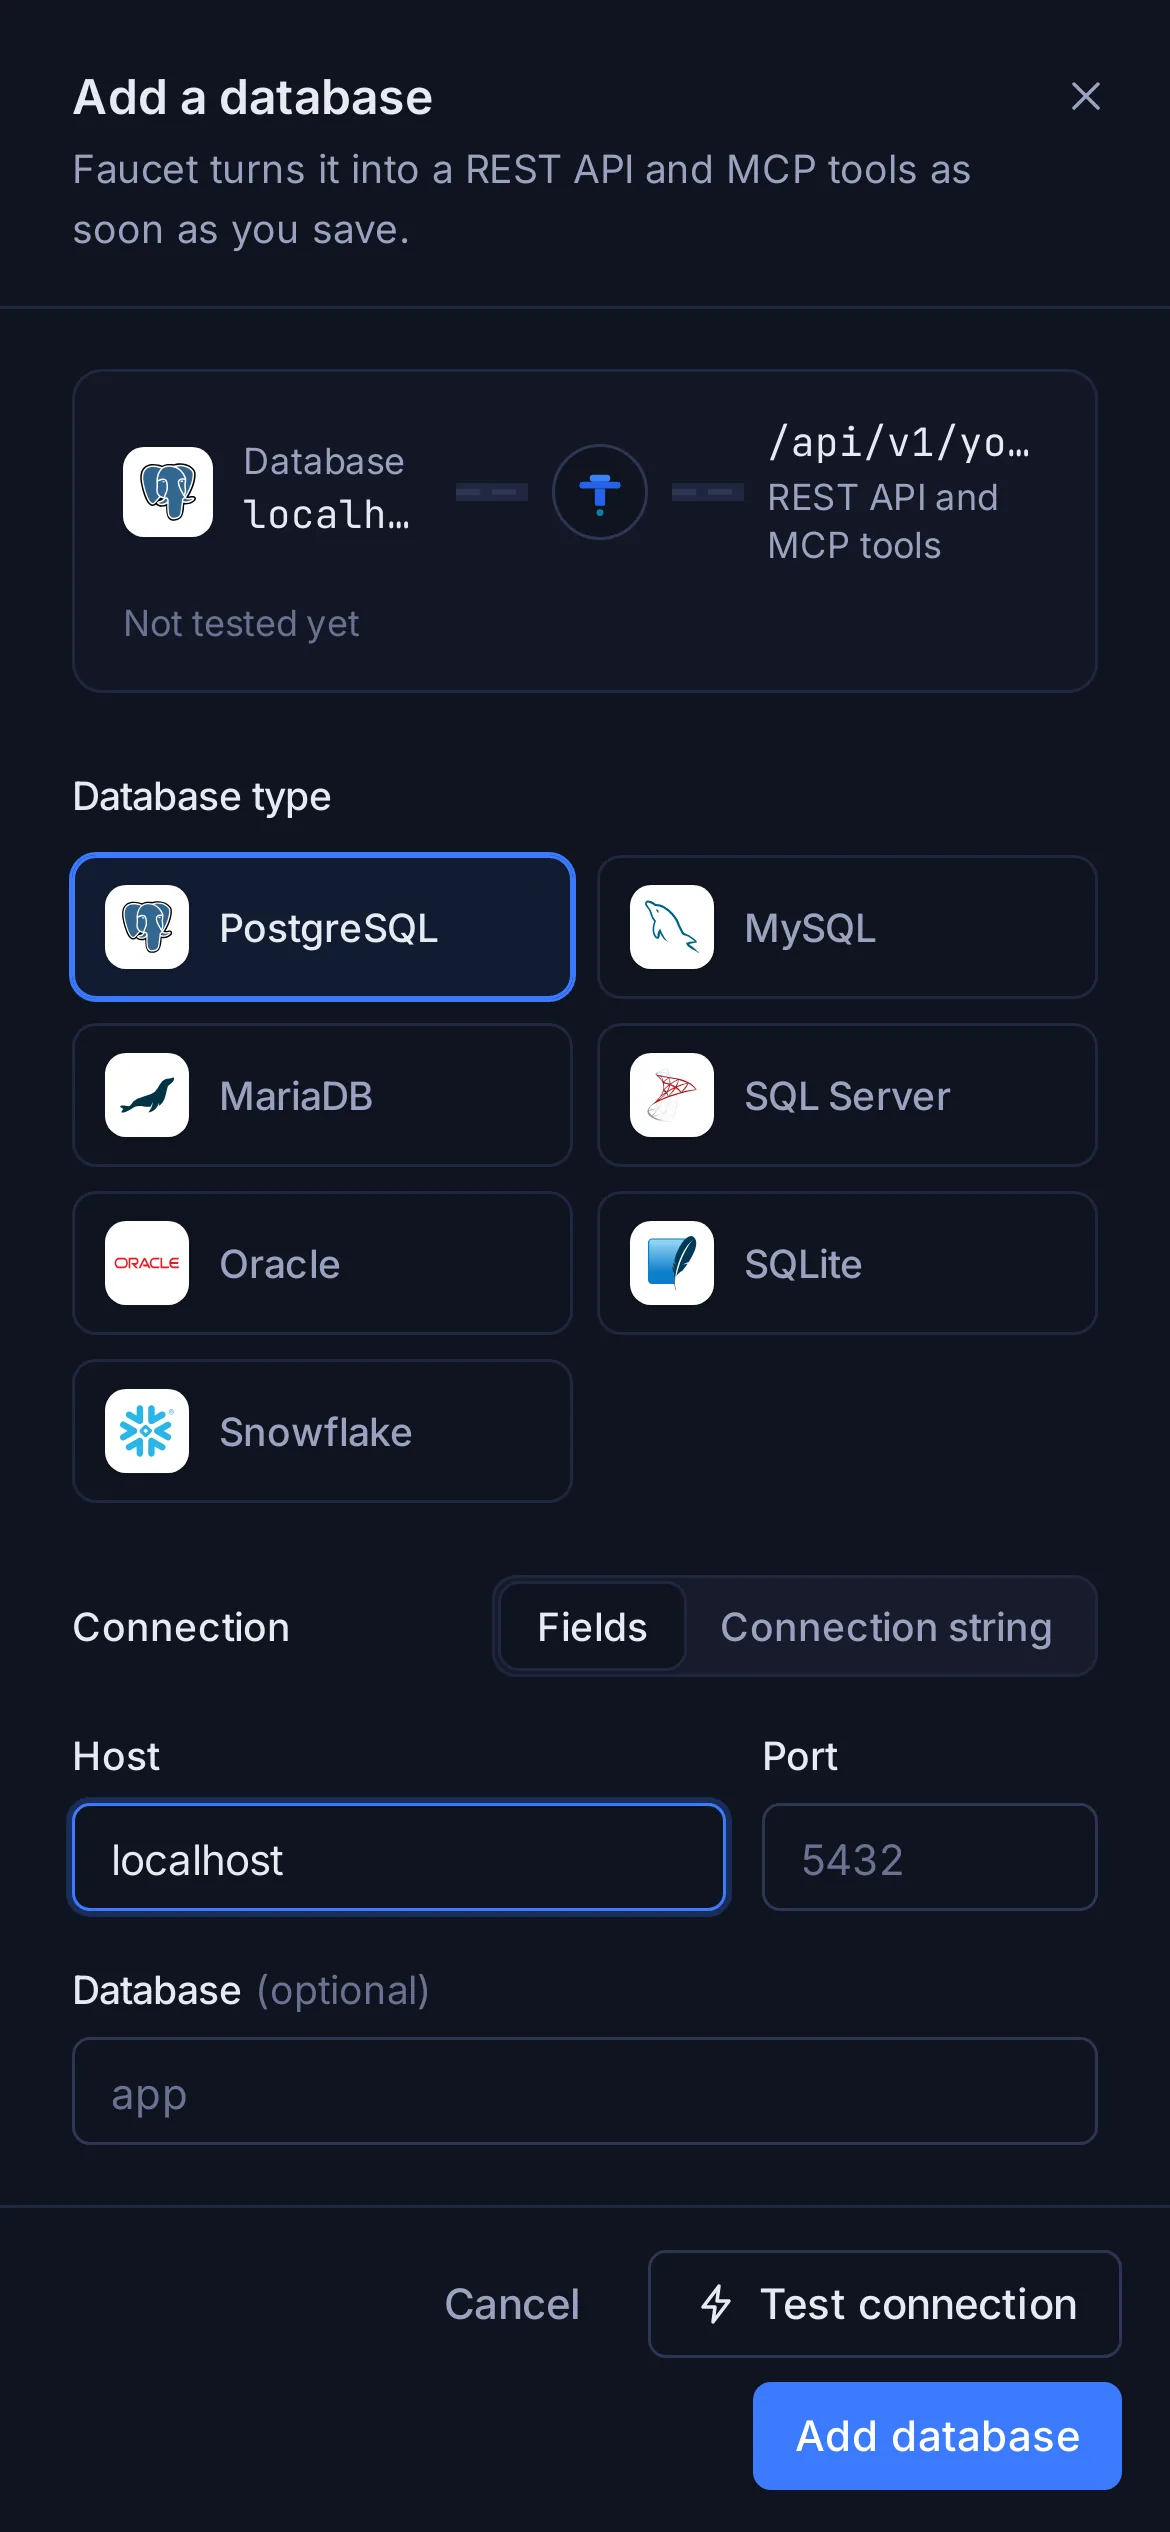Focus the Port input field

point(930,1857)
